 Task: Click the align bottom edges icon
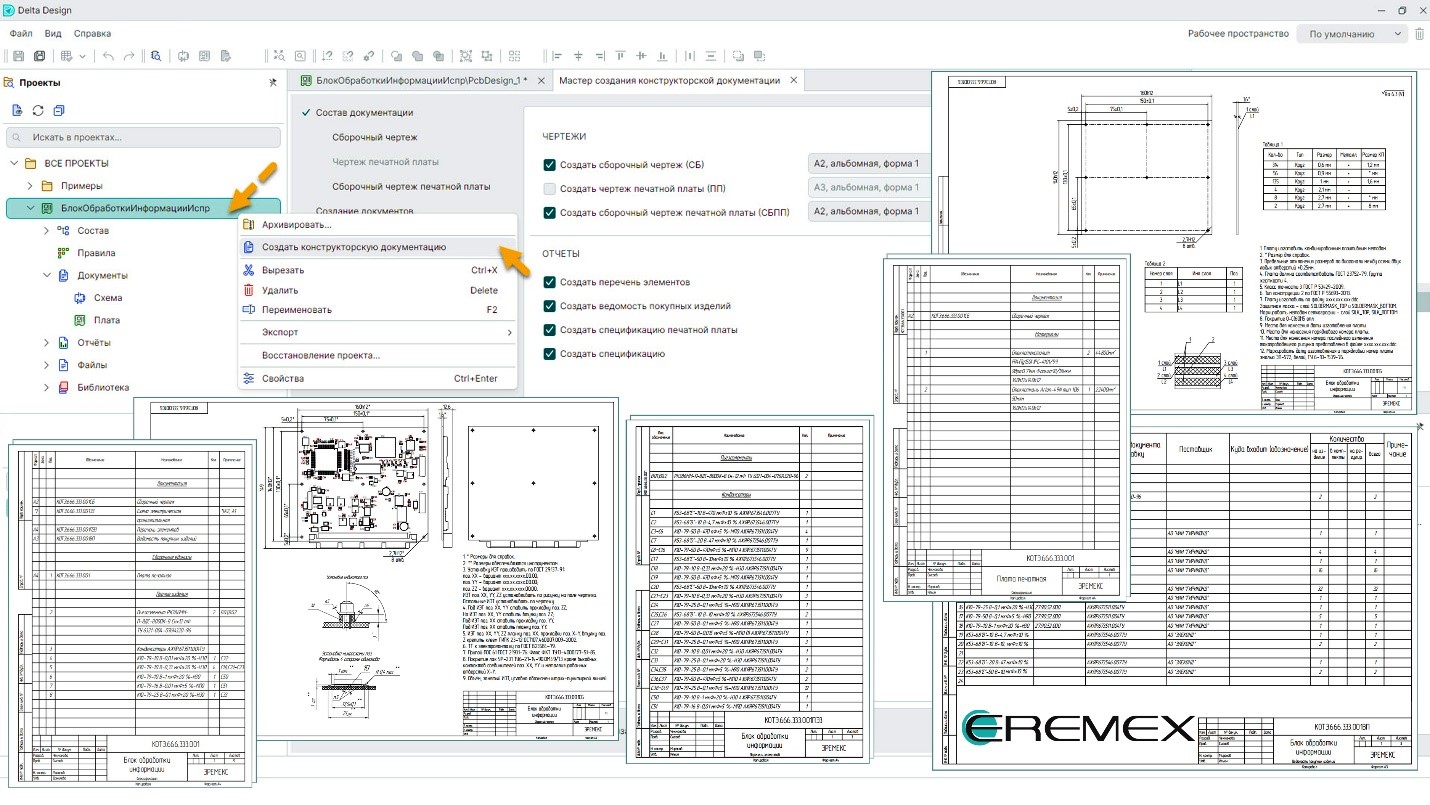662,56
